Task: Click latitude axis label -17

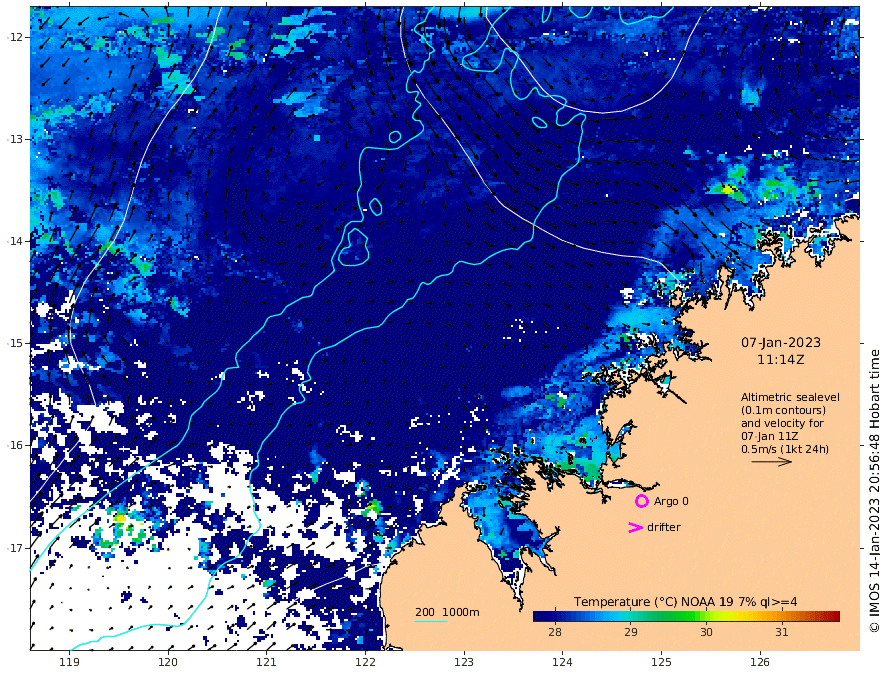Action: pyautogui.click(x=15, y=548)
